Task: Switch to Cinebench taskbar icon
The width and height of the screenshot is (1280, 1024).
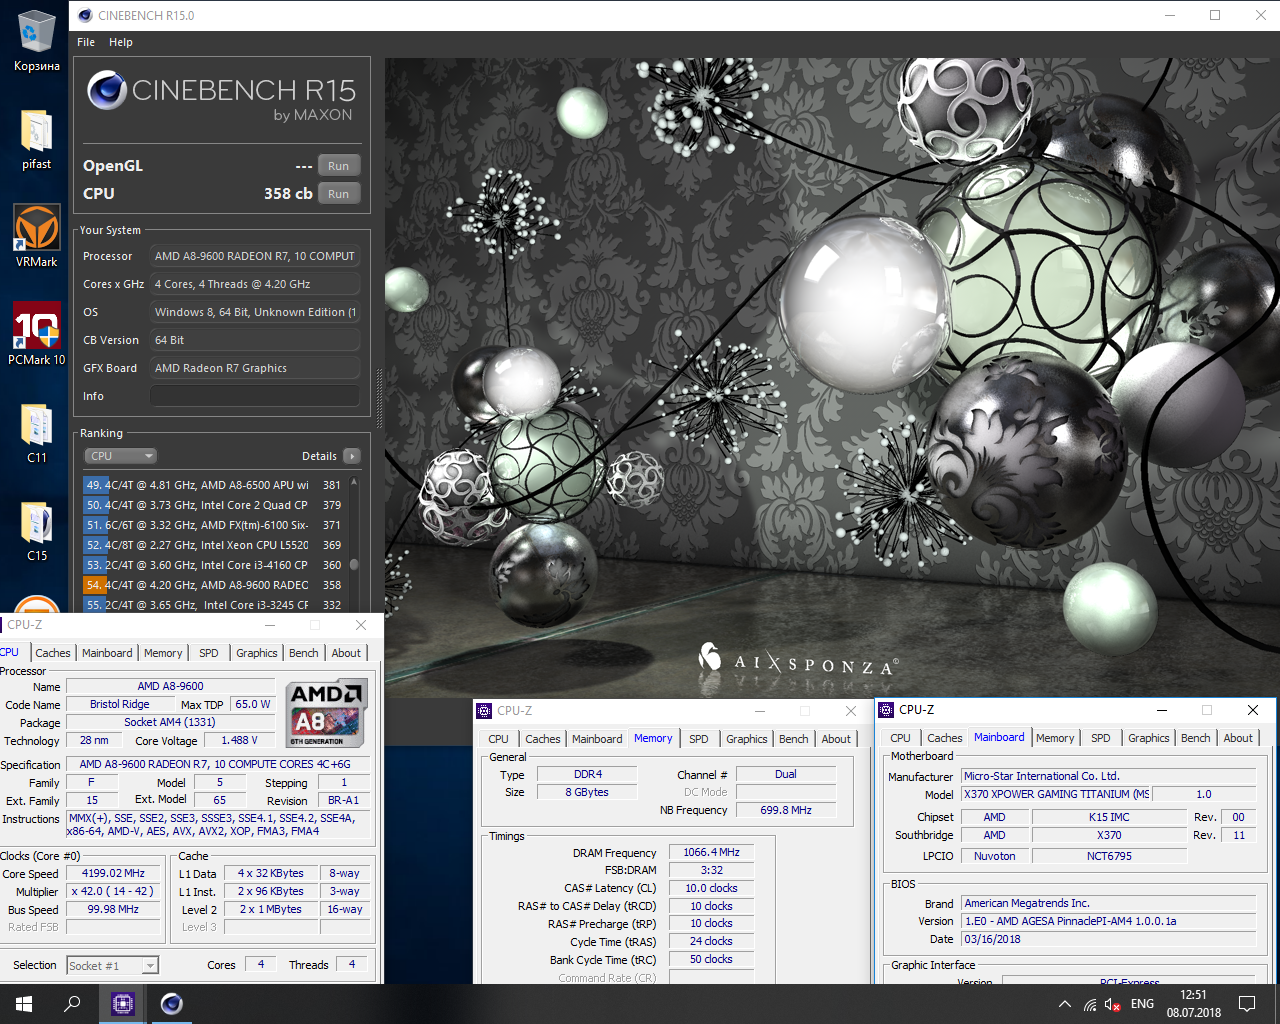Action: pos(172,1004)
